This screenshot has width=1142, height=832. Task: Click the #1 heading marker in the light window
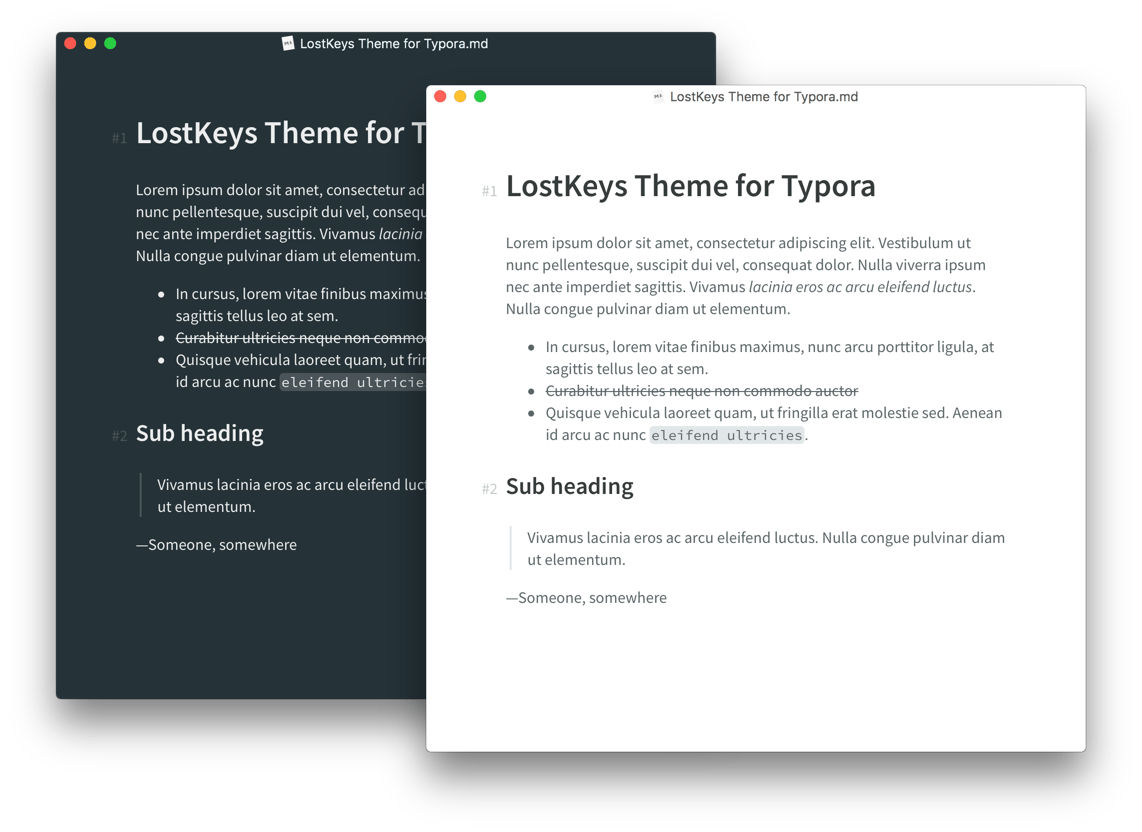point(489,191)
